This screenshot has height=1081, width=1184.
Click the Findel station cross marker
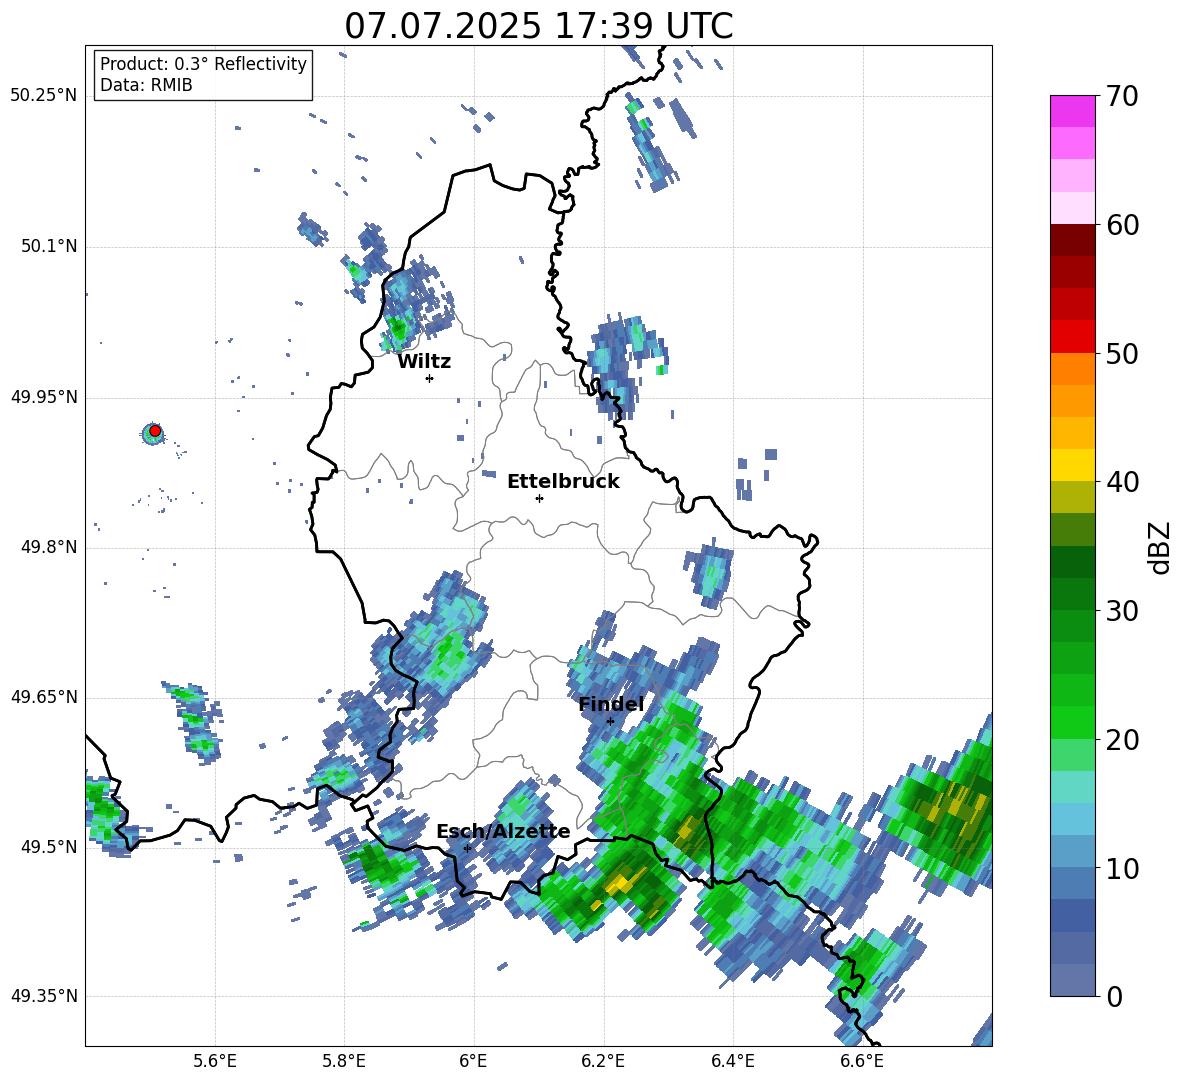[x=610, y=722]
